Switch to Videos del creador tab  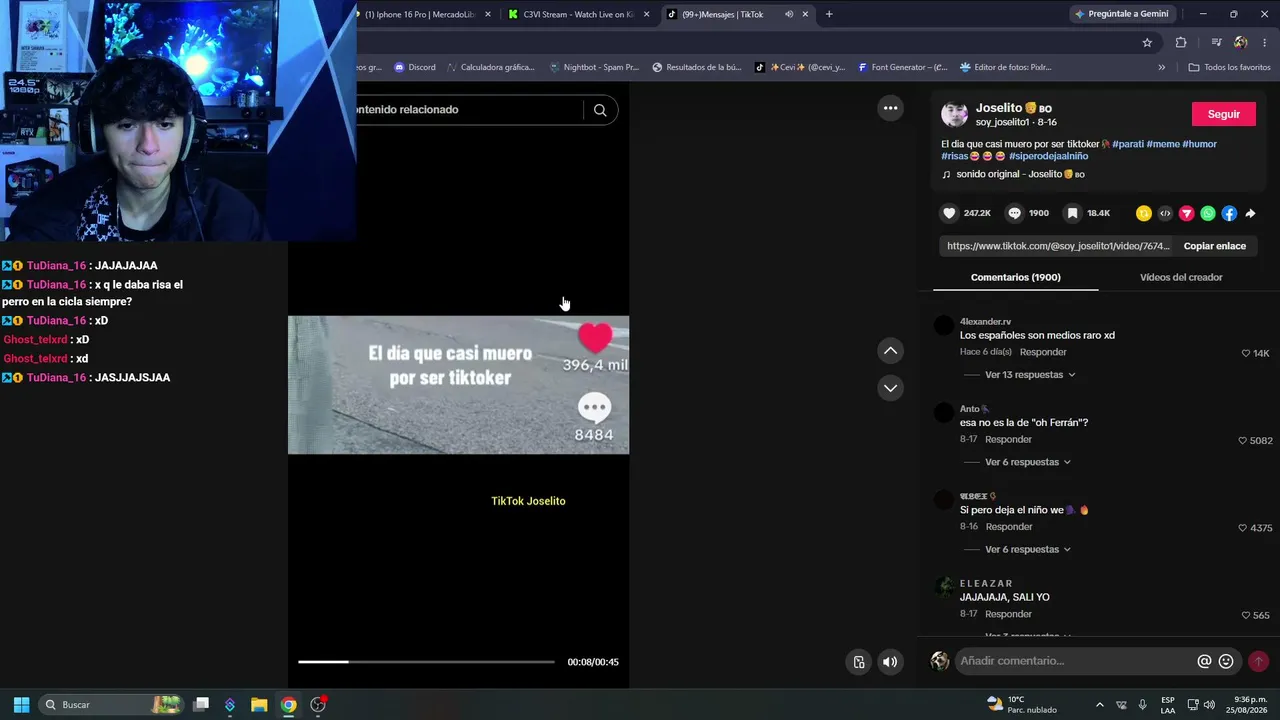pos(1181,277)
